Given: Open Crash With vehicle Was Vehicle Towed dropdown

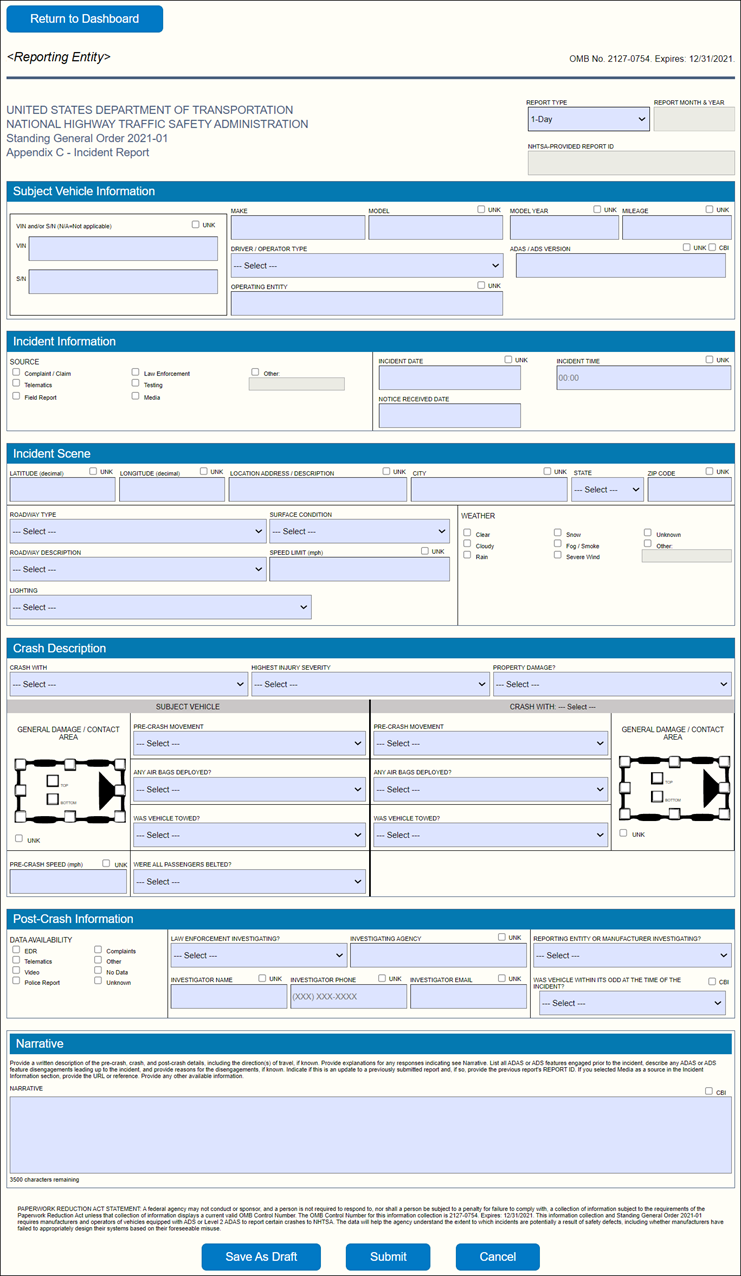Looking at the screenshot, I should point(491,835).
